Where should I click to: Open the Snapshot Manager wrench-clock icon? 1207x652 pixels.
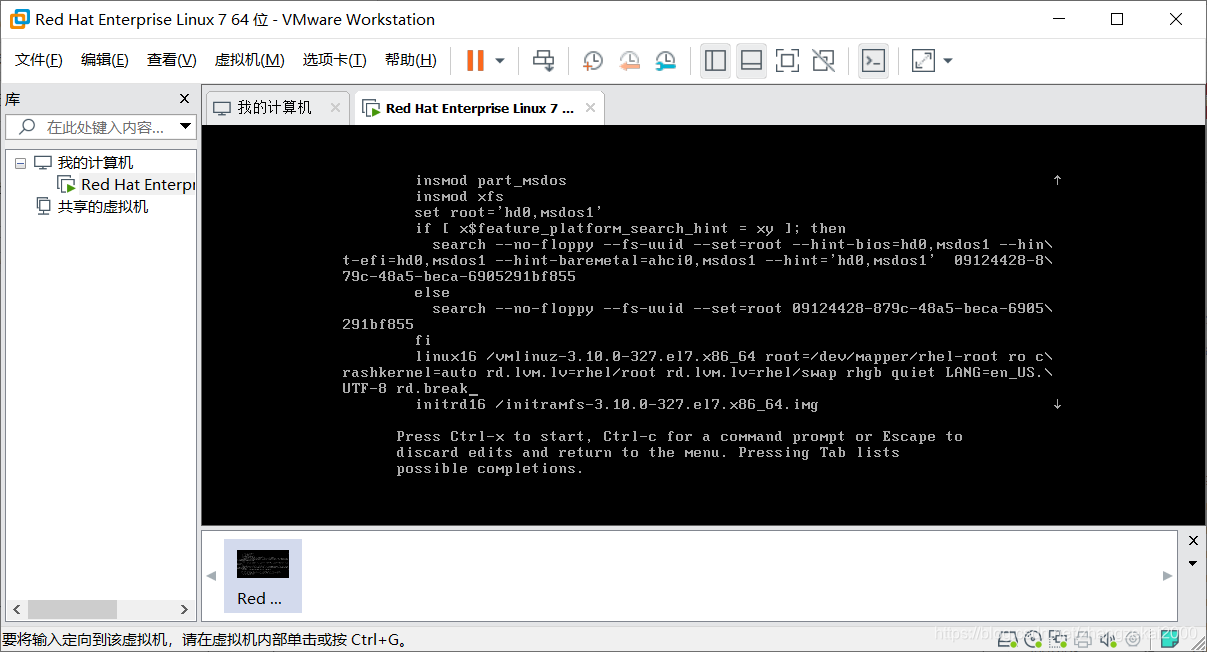click(x=665, y=61)
